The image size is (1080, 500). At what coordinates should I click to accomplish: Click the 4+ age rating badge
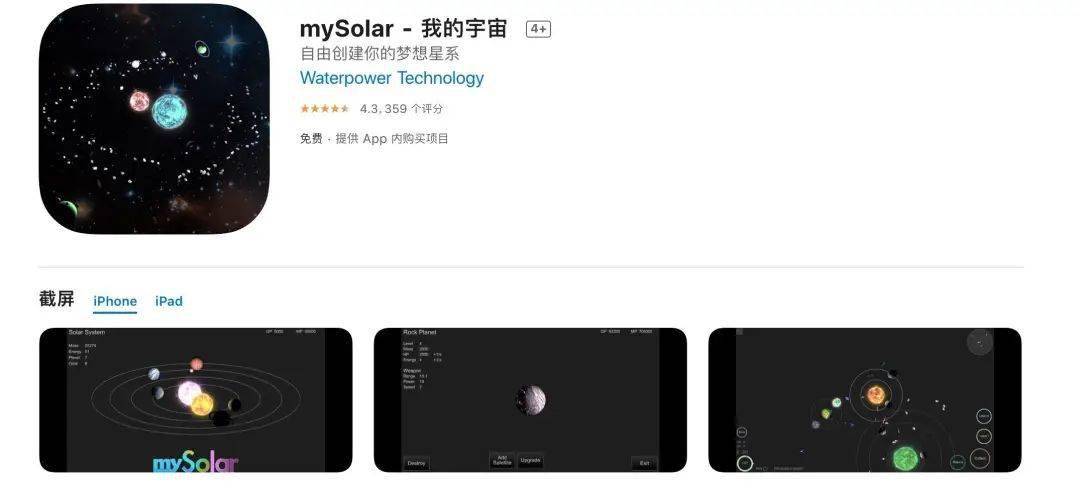click(539, 29)
